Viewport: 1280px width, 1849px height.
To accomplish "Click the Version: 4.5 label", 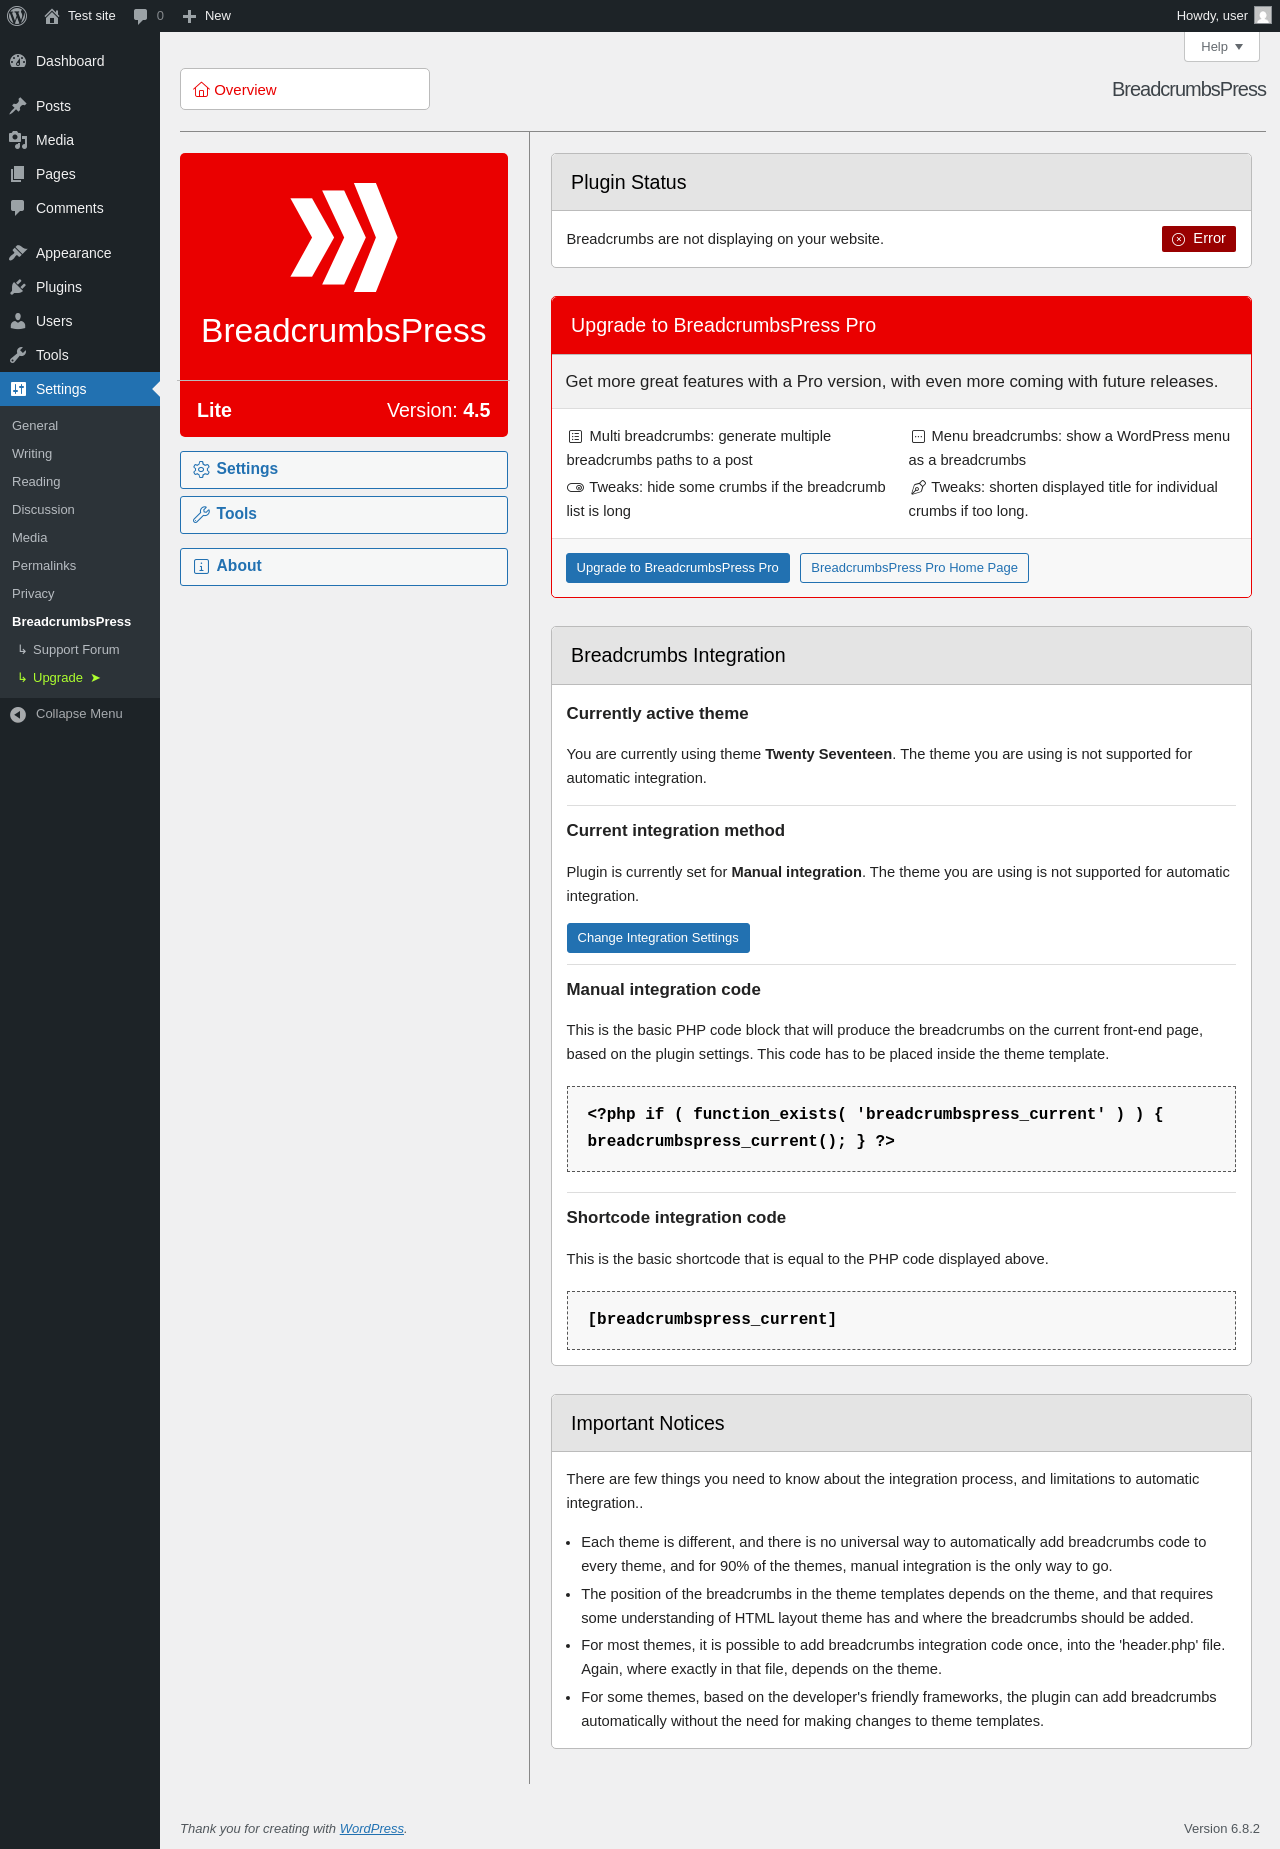I will [439, 411].
